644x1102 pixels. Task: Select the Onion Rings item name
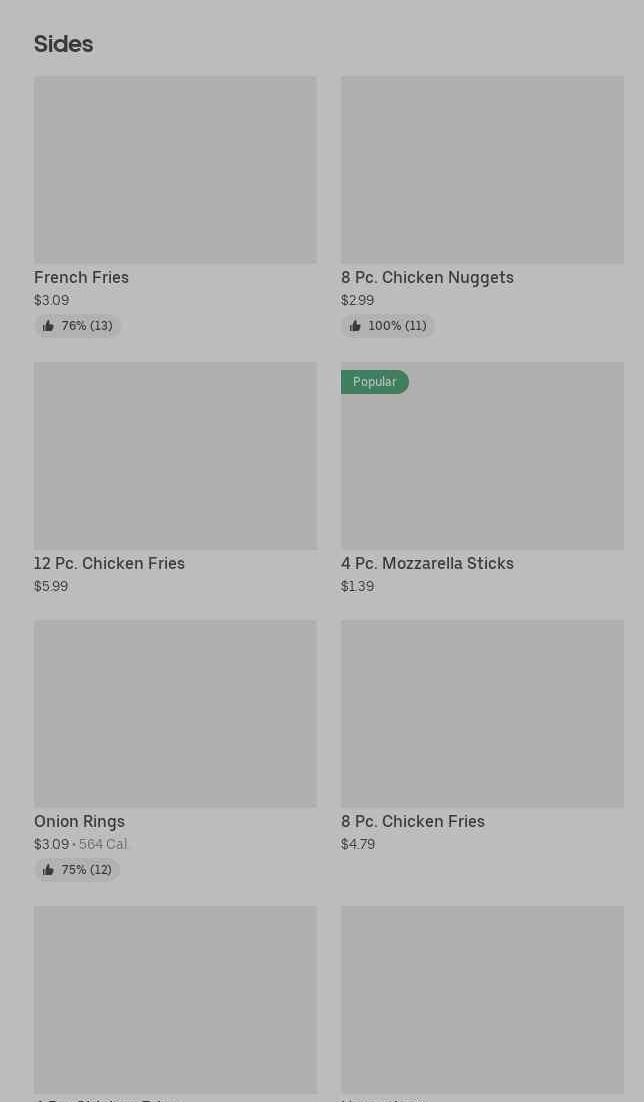80,822
